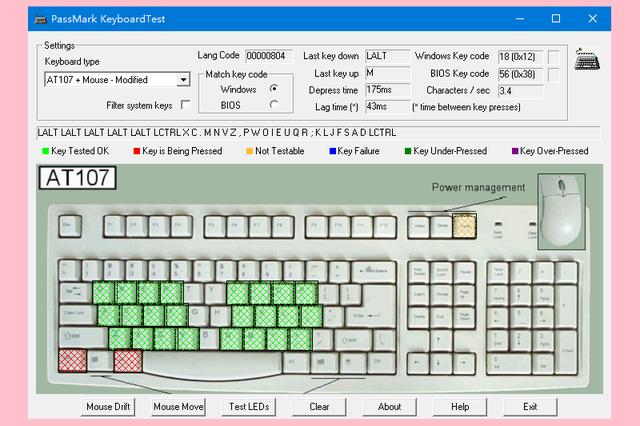Image resolution: width=640 pixels, height=426 pixels.
Task: Enable Filter system keys checkbox
Action: point(185,105)
